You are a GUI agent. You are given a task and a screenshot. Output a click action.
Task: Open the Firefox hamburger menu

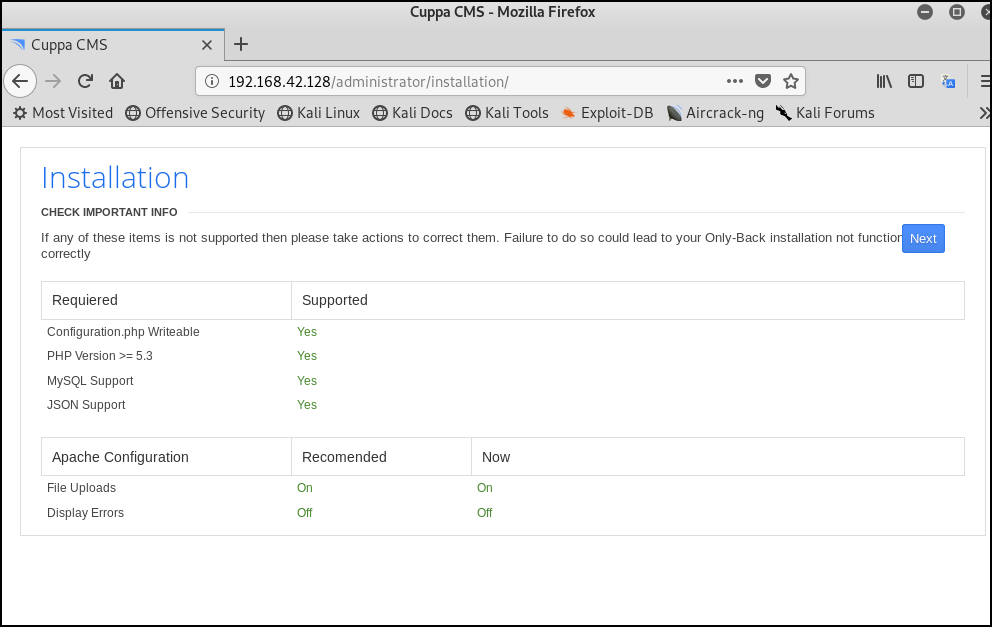(x=985, y=82)
